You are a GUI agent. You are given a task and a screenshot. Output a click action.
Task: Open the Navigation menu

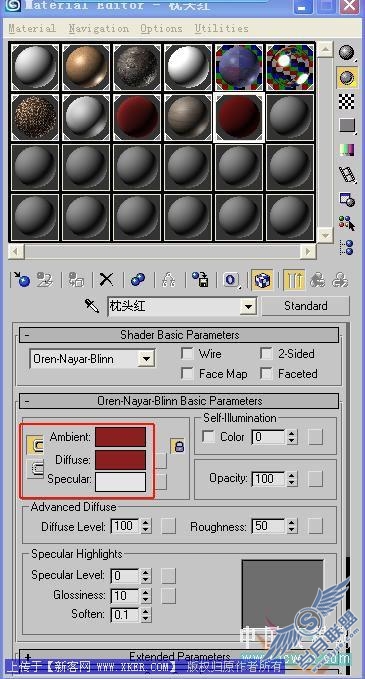[98, 29]
